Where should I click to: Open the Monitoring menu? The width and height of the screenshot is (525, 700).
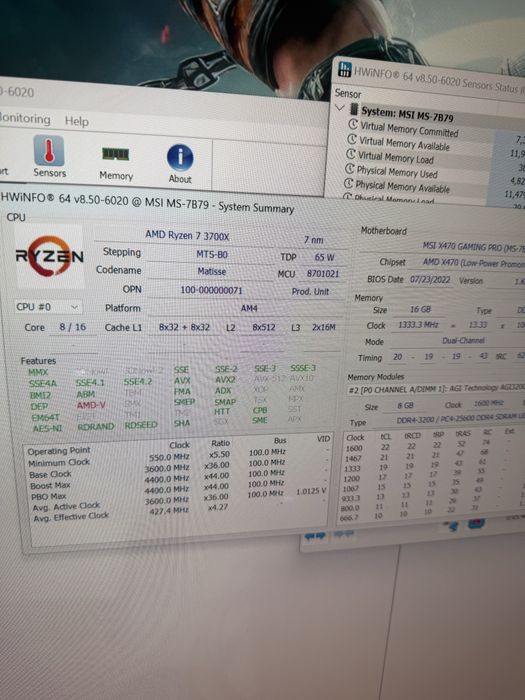(25, 119)
